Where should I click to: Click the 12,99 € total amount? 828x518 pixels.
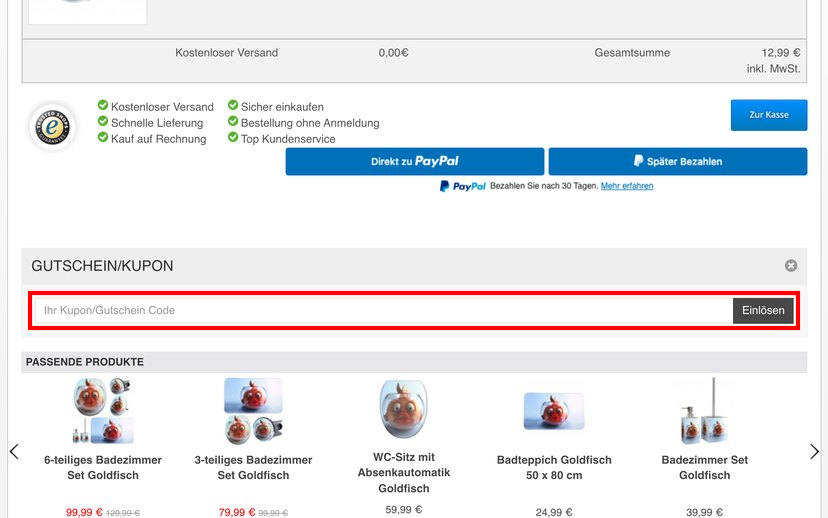[x=780, y=53]
